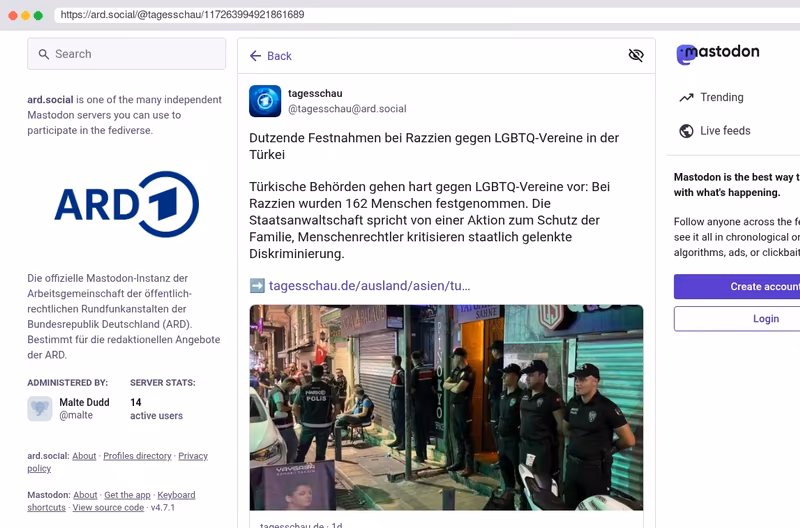Toggle the hide-media eye icon
Image resolution: width=800 pixels, height=528 pixels.
[636, 55]
